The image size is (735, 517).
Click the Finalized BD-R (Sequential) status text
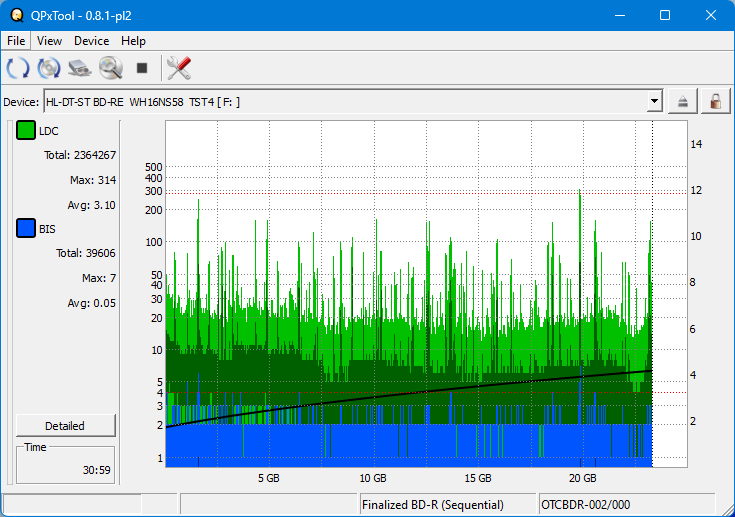click(x=433, y=505)
